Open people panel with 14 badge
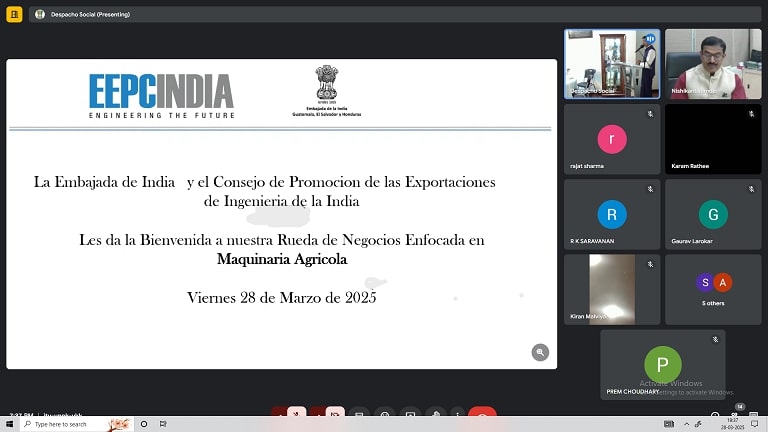This screenshot has width=768, height=432. tap(735, 413)
